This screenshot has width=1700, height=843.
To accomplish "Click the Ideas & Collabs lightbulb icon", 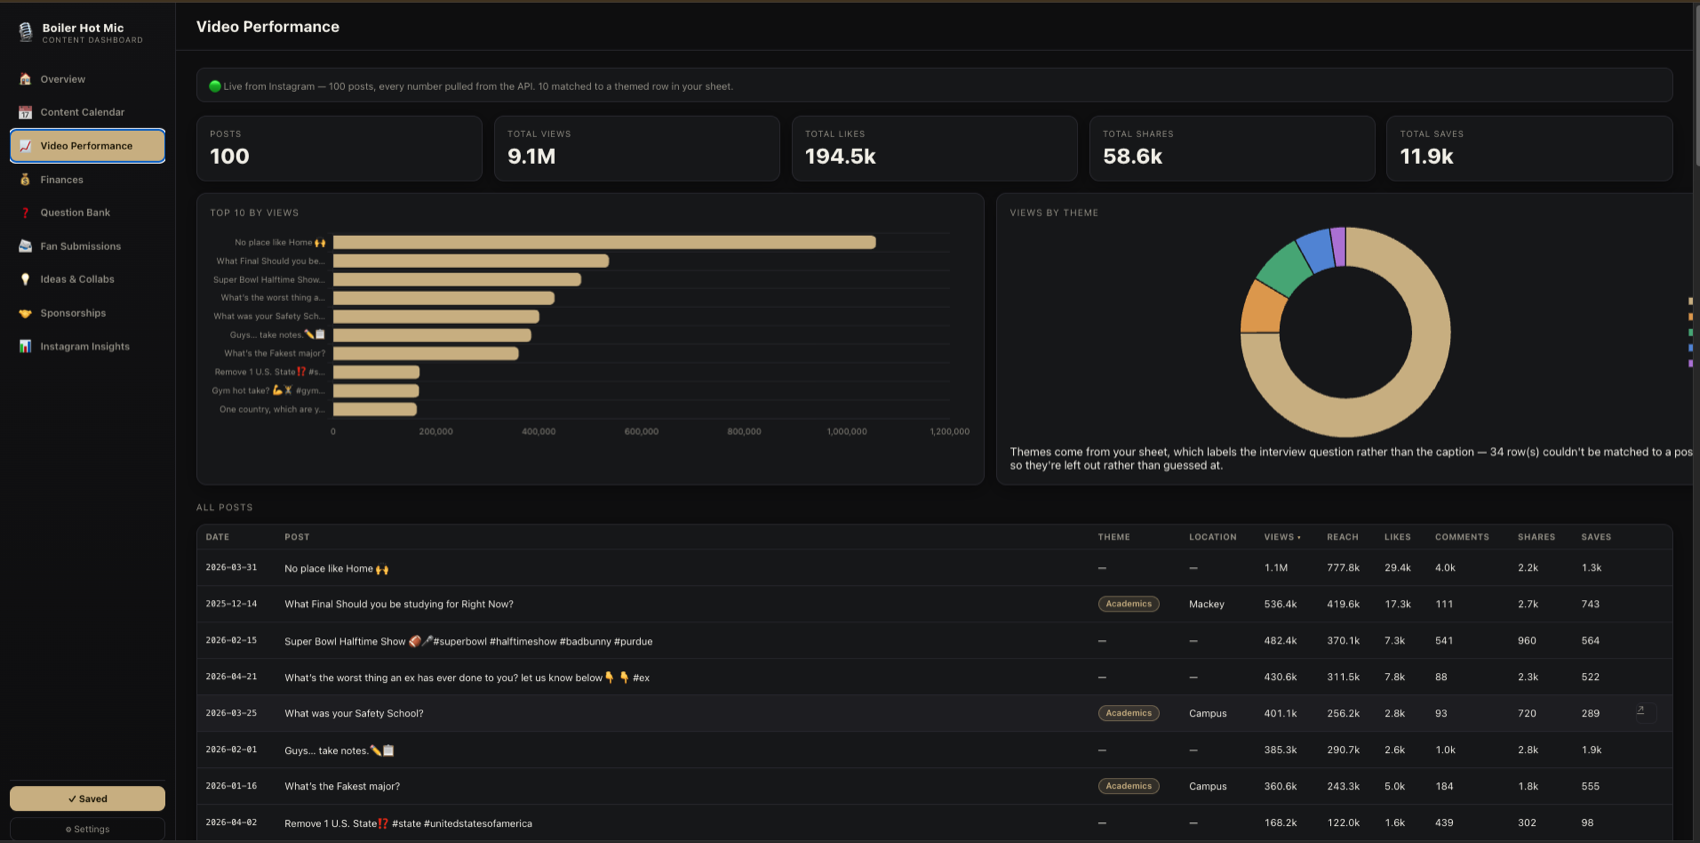I will [25, 279].
